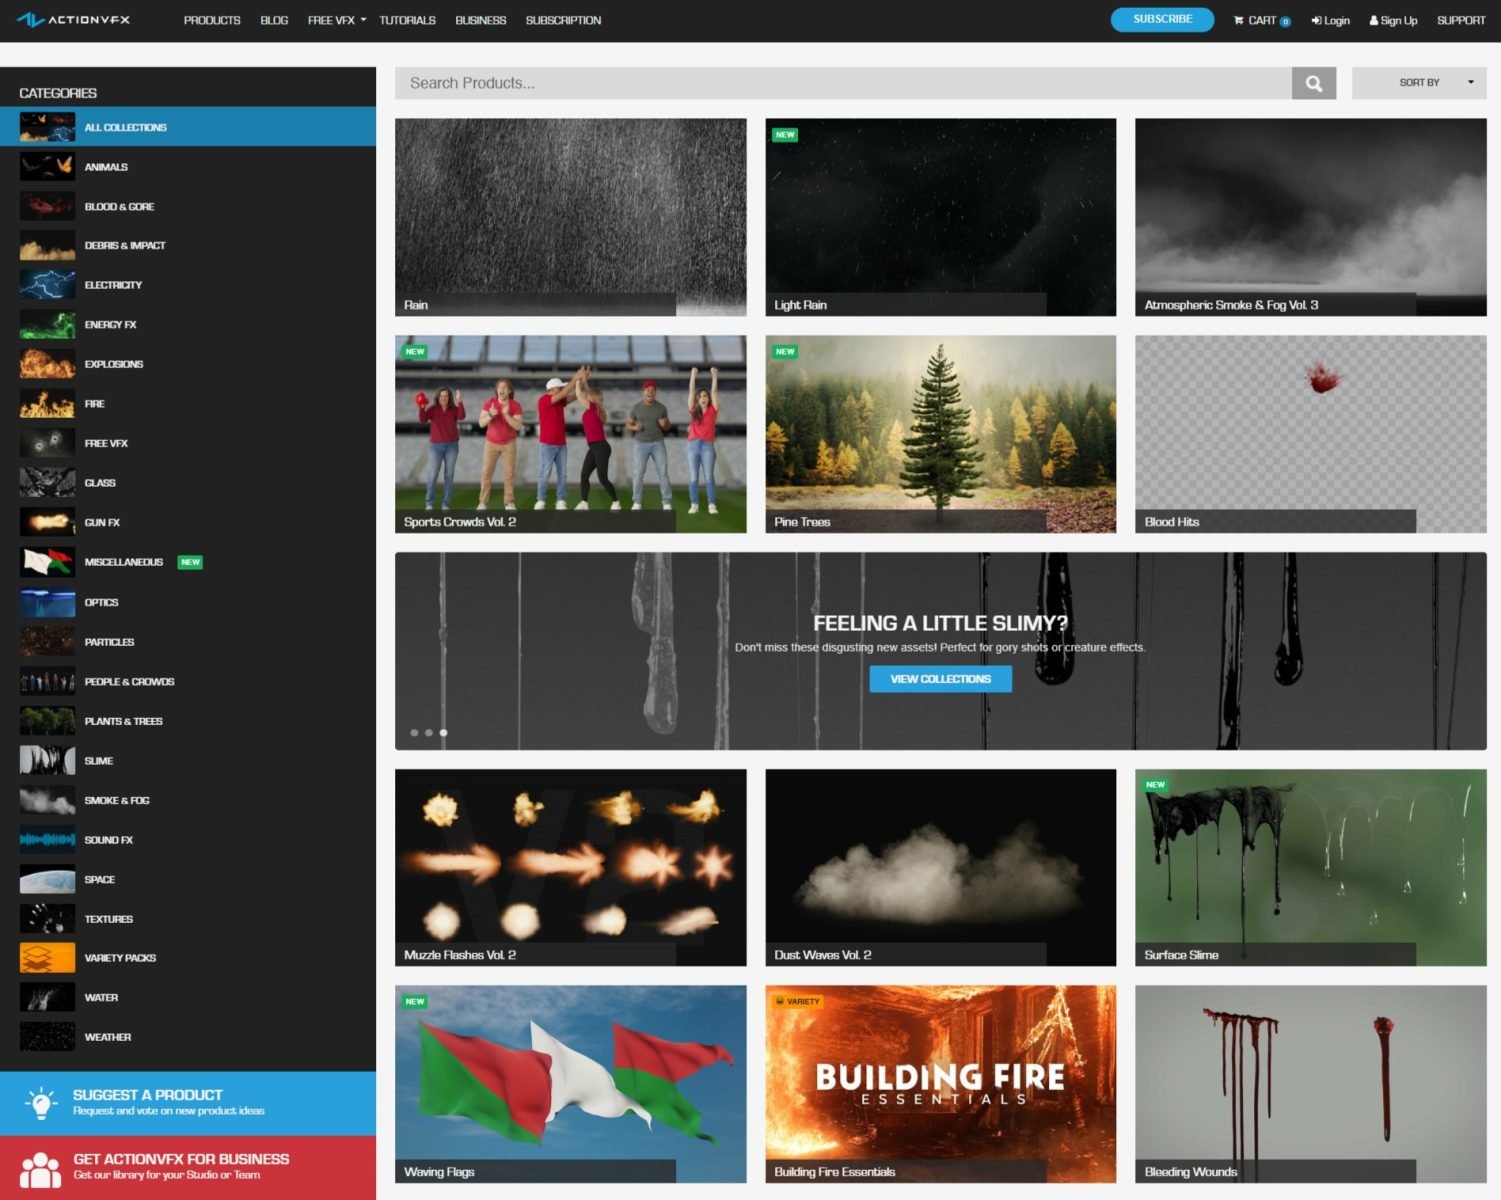Select the Electricity category icon
The width and height of the screenshot is (1501, 1200).
coord(46,284)
